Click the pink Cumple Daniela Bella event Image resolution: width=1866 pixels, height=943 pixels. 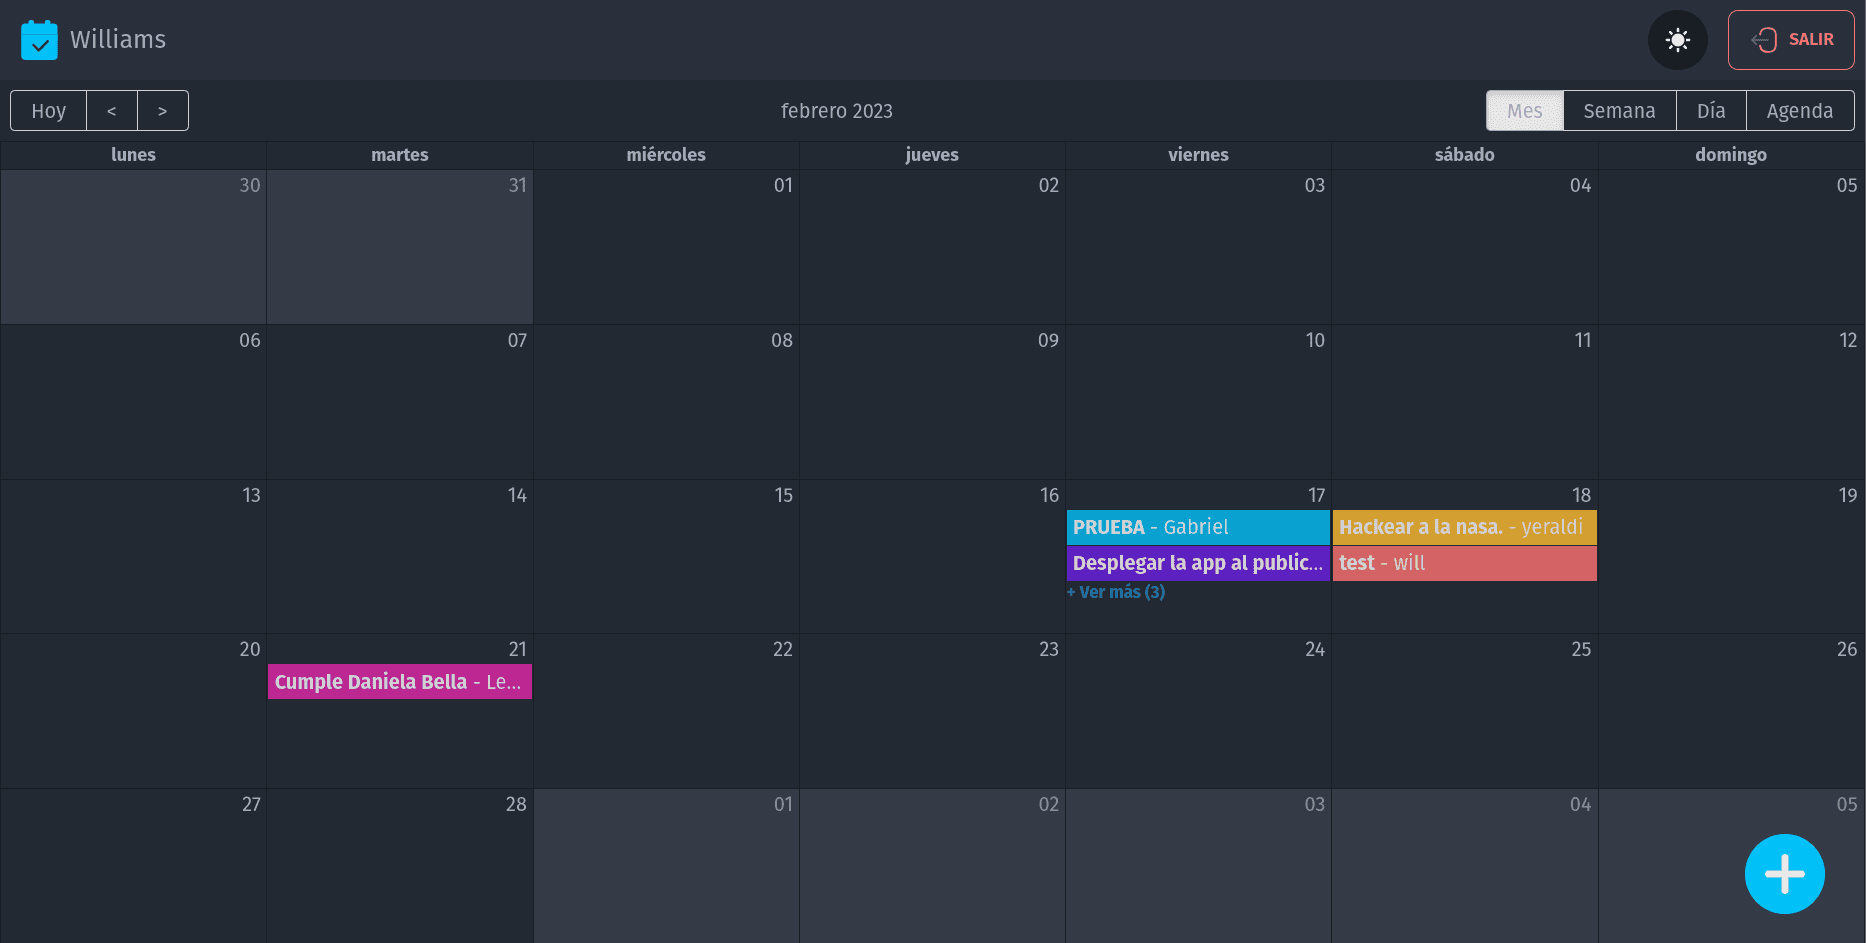[x=399, y=681]
